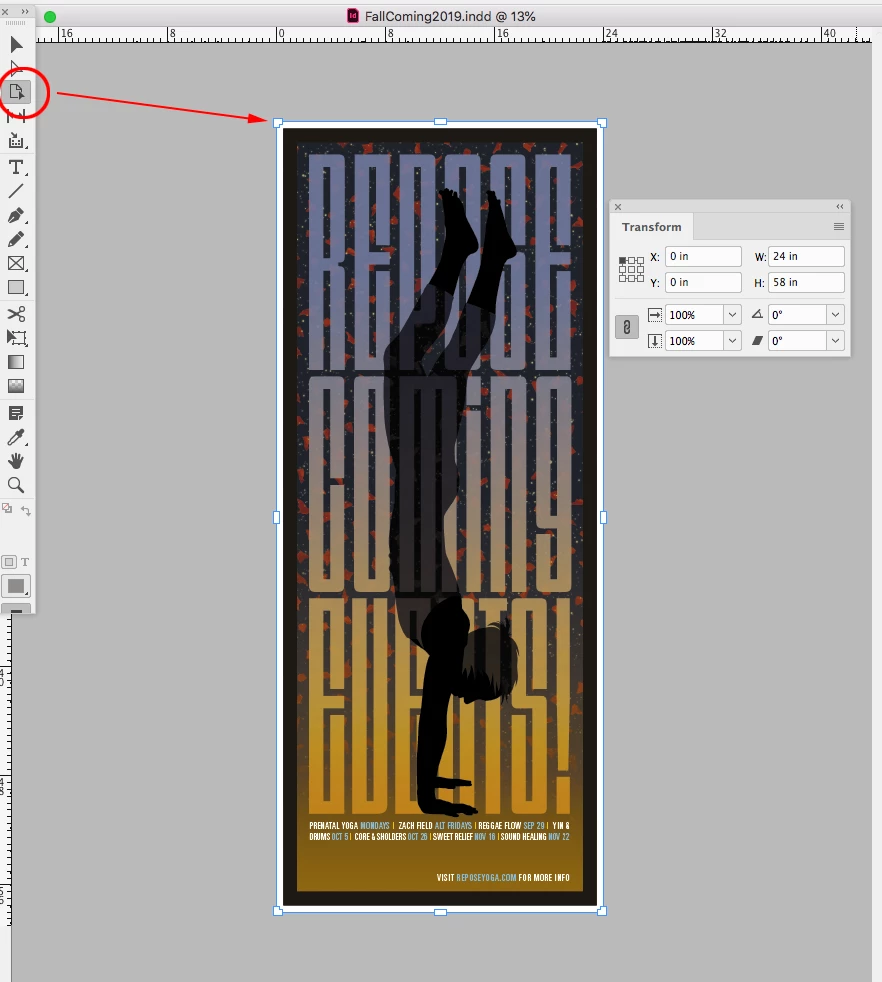
Task: Select the Type tool
Action: 16,167
